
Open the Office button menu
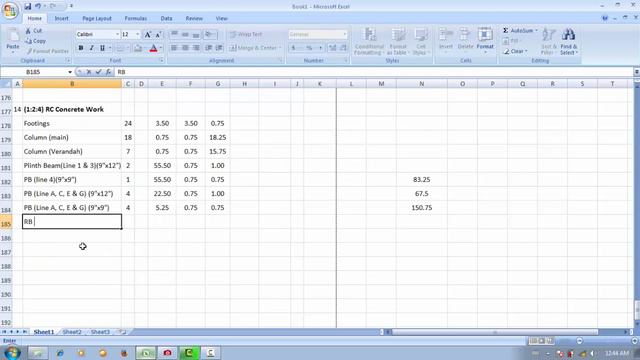tap(10, 10)
